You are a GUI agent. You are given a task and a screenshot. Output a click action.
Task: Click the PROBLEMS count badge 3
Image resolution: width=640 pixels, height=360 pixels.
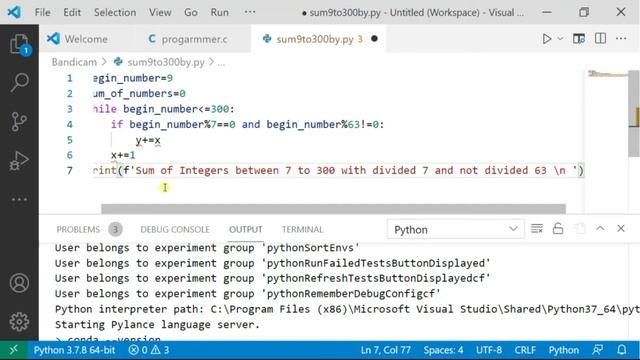[x=116, y=229]
